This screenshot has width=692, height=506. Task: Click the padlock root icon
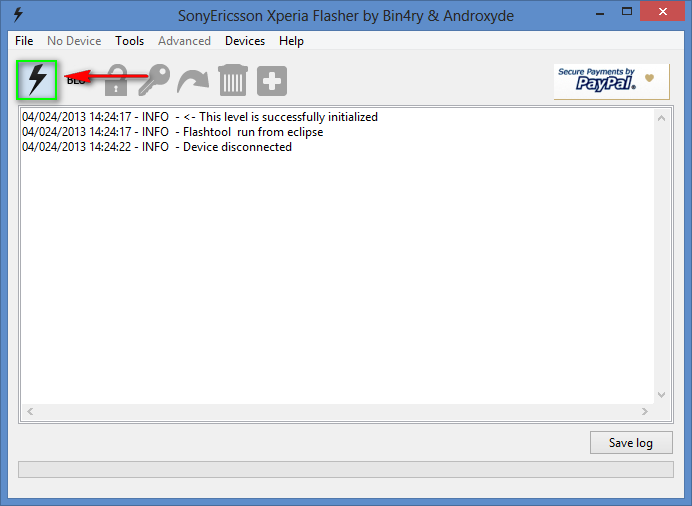coord(116,80)
